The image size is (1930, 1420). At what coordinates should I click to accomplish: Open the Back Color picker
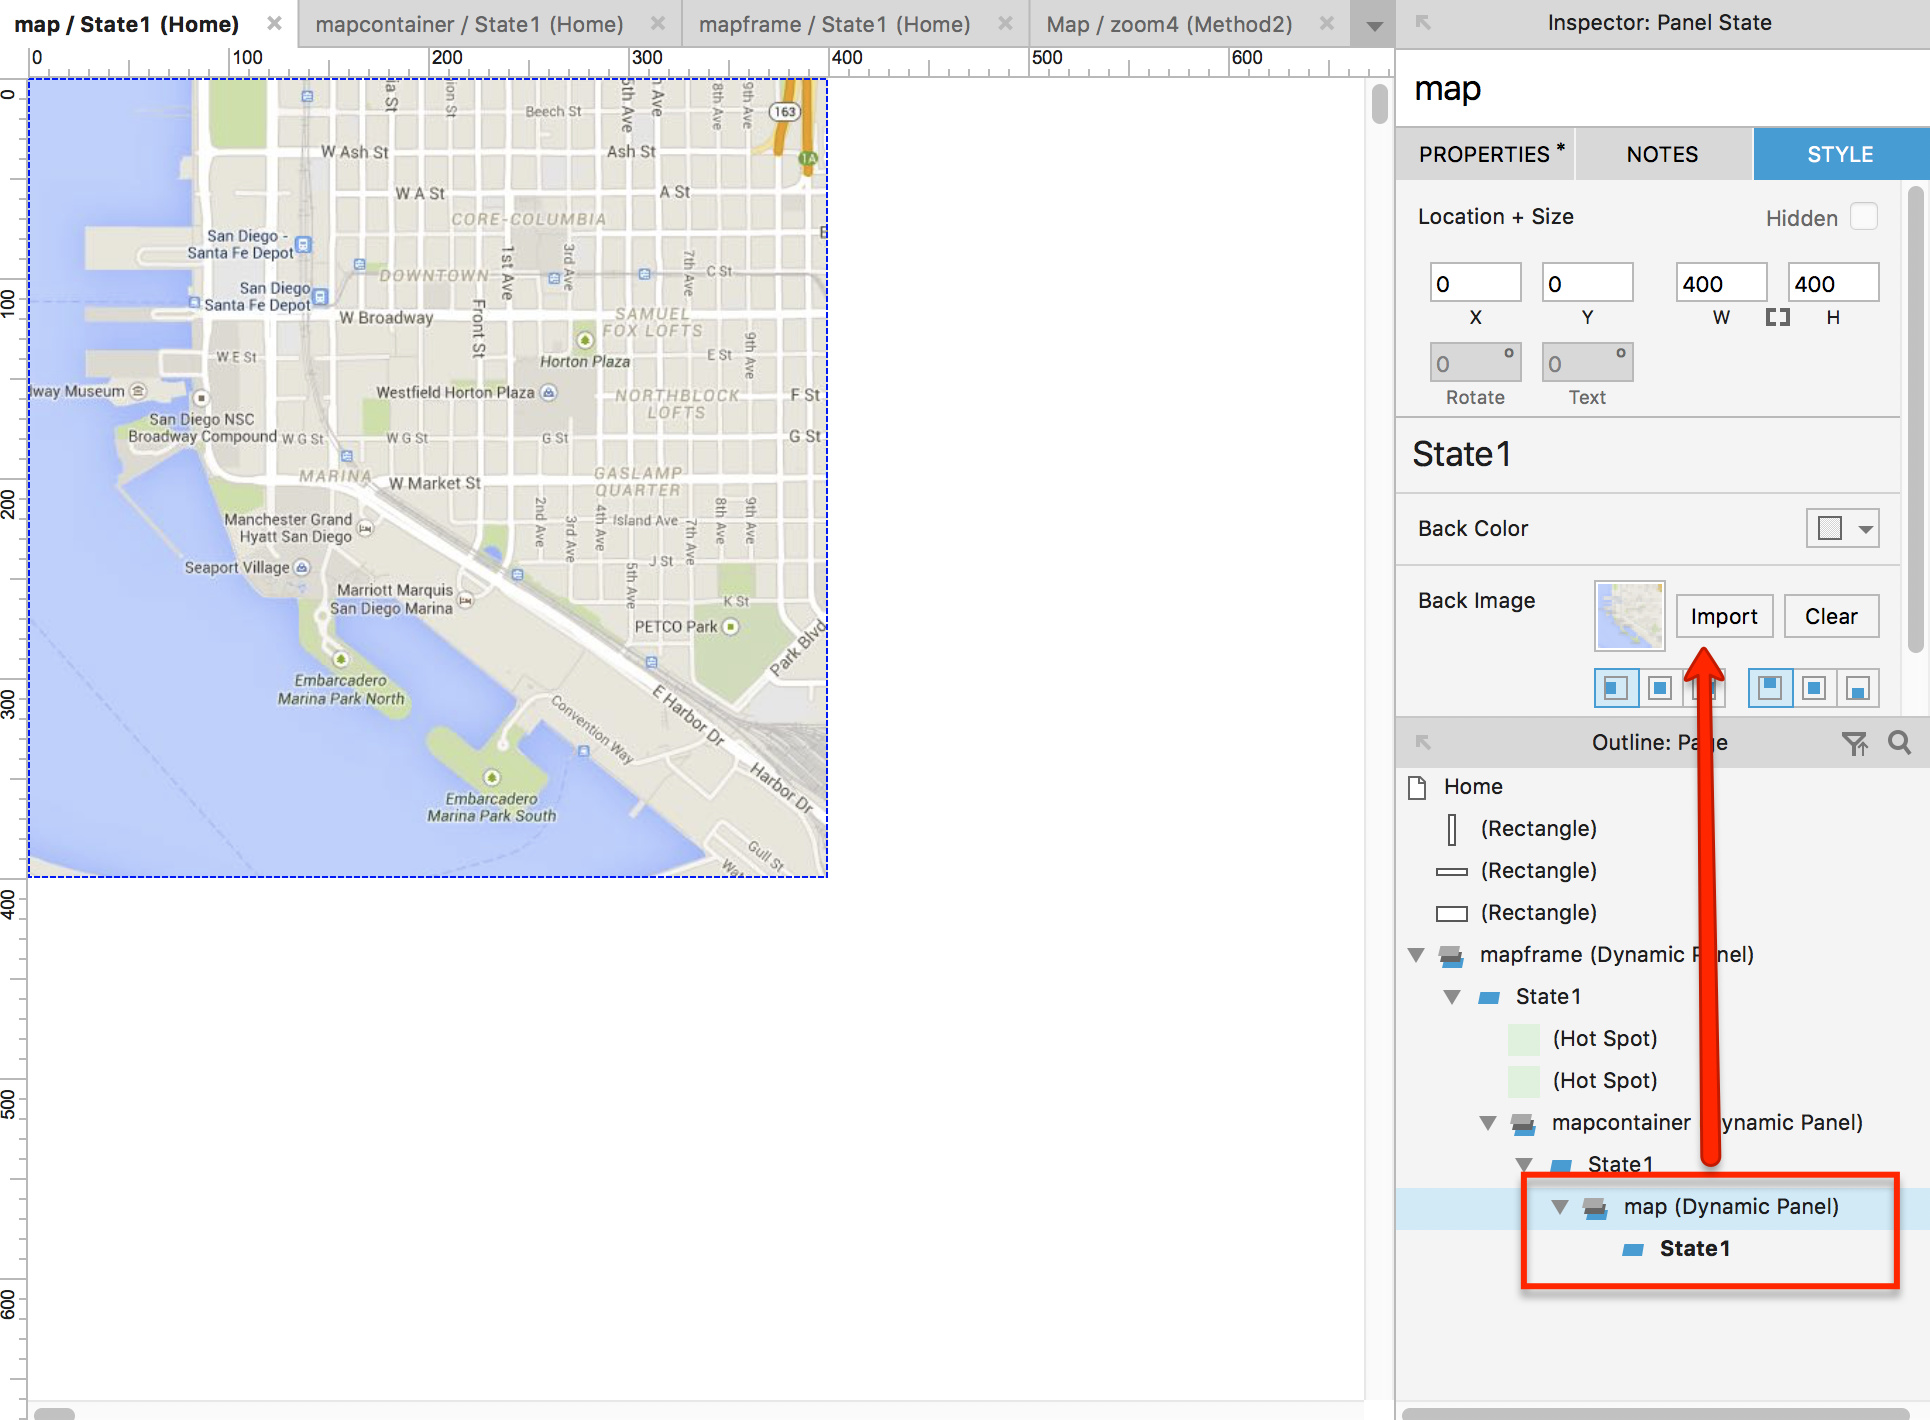[1842, 528]
